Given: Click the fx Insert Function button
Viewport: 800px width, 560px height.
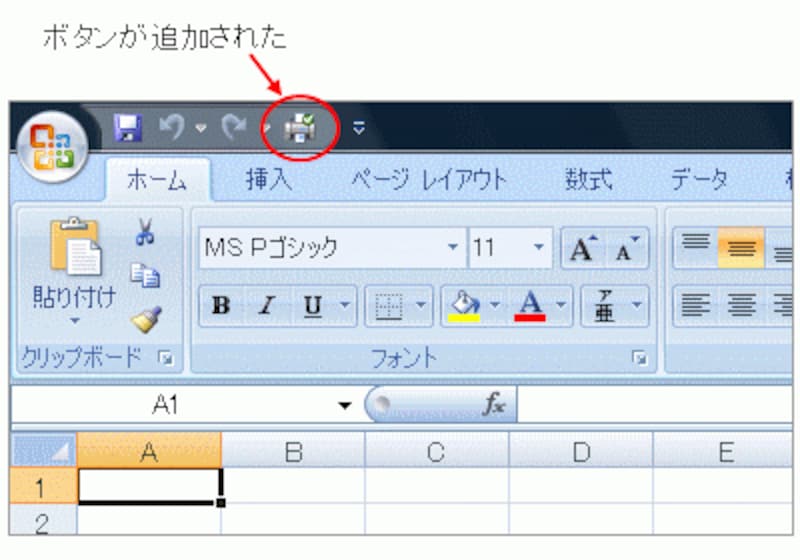Looking at the screenshot, I should point(494,405).
